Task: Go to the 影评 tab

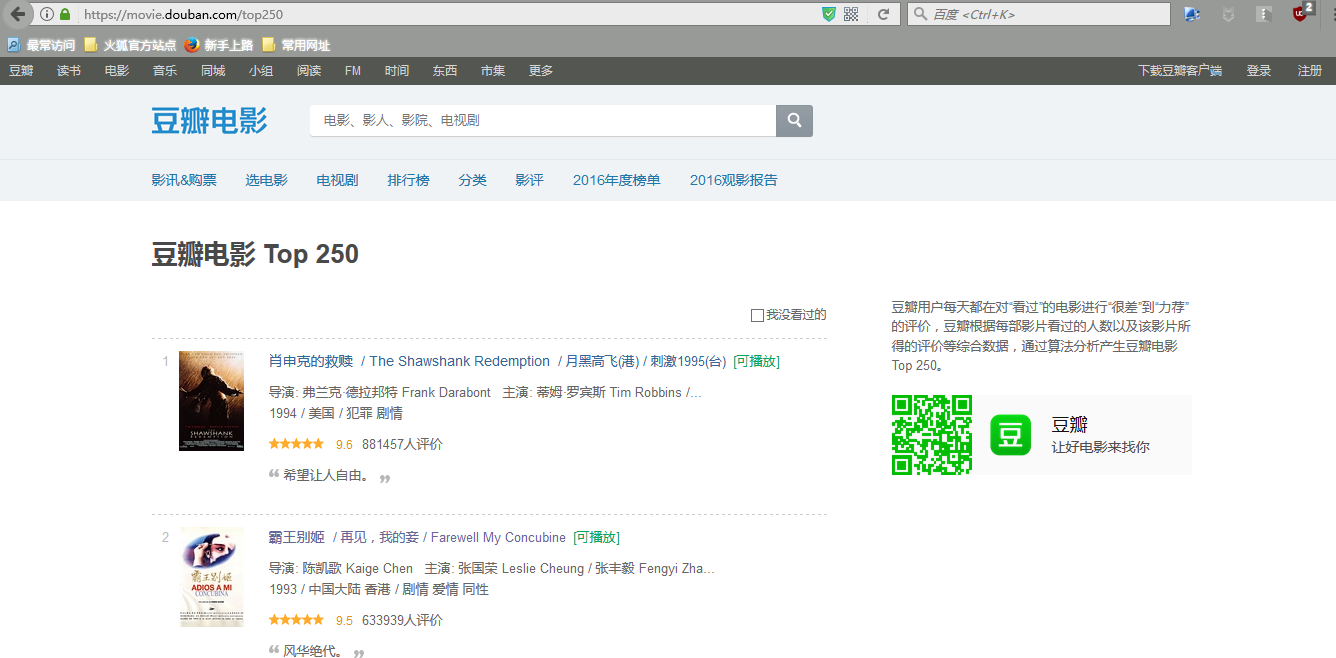Action: click(x=530, y=180)
